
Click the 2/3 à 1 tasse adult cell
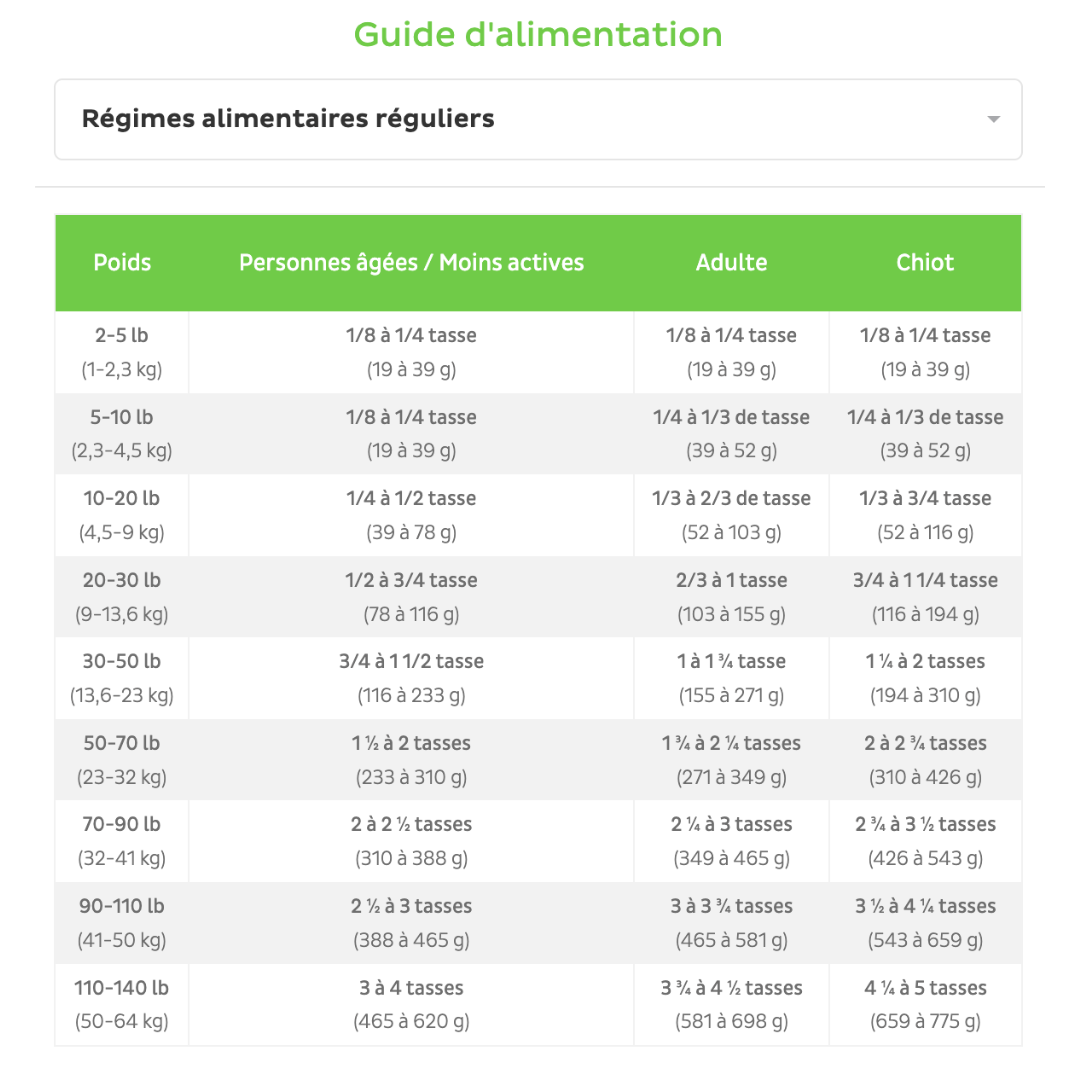tap(731, 596)
